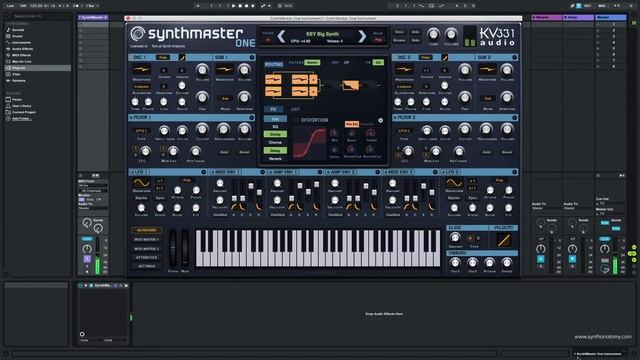Open the SUB 2 section menu button

(x=514, y=58)
